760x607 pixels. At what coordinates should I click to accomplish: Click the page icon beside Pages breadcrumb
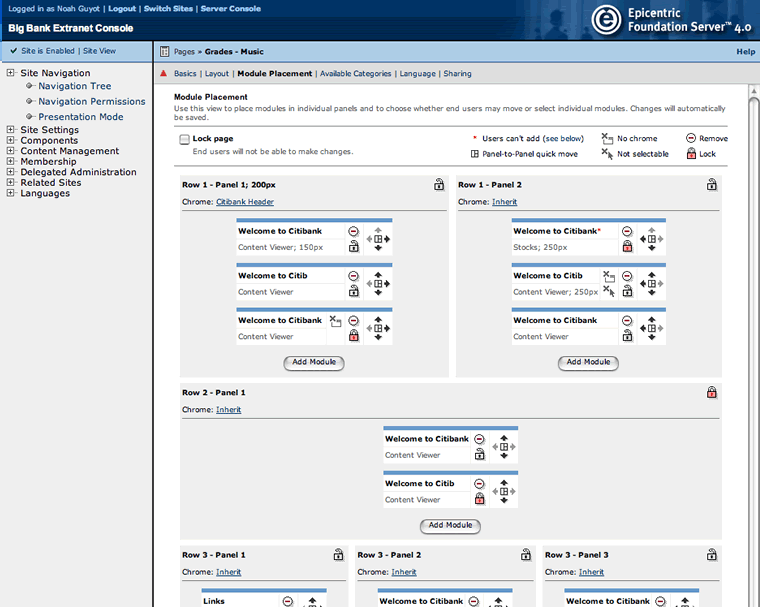pyautogui.click(x=164, y=52)
